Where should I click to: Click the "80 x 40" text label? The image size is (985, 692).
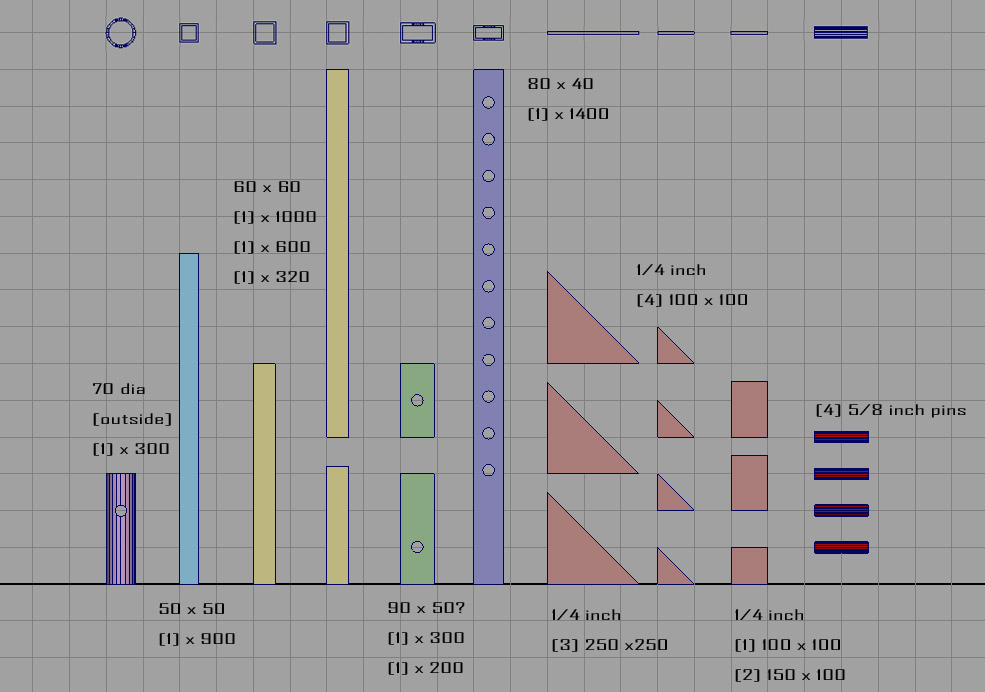(x=560, y=84)
